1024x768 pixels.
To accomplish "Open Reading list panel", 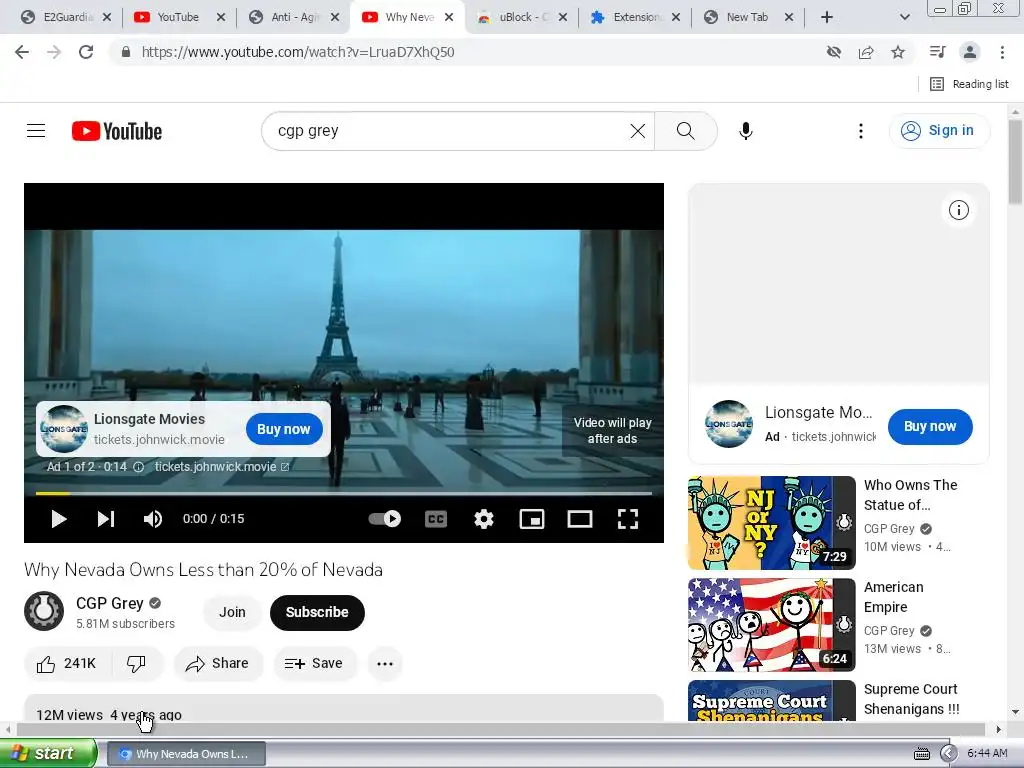I will [969, 84].
